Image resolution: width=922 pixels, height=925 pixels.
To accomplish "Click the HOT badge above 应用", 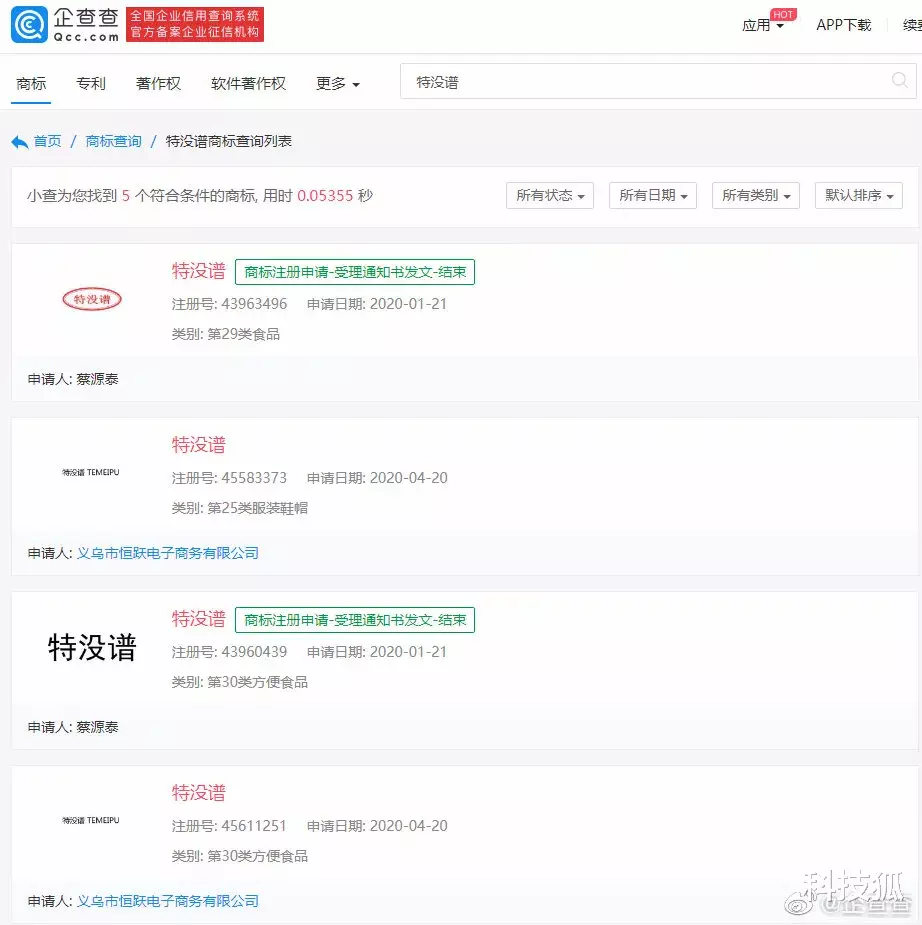I will pos(784,14).
